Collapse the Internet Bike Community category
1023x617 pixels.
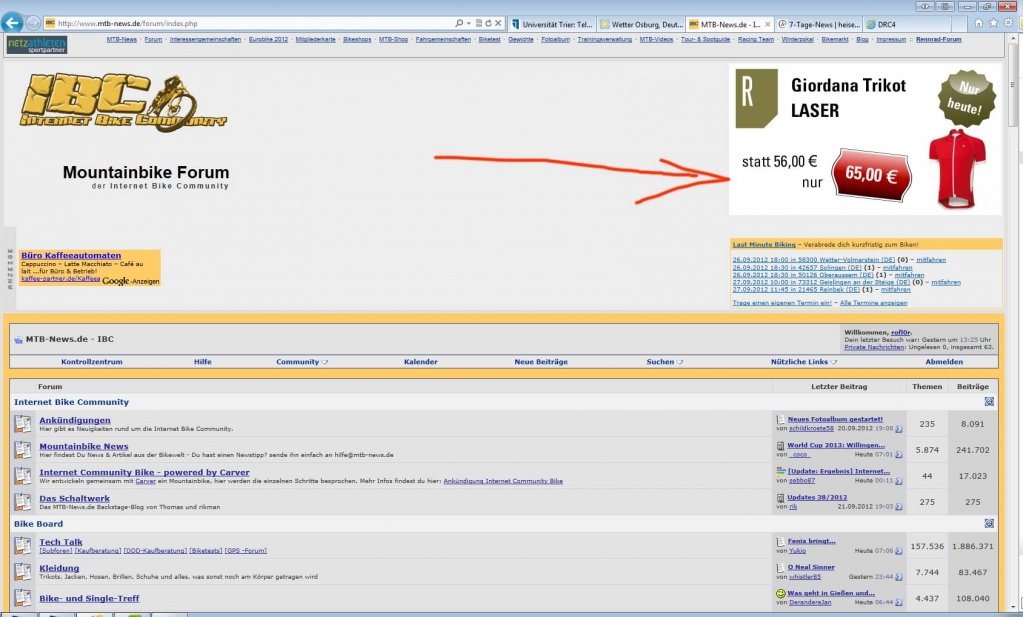[x=989, y=402]
